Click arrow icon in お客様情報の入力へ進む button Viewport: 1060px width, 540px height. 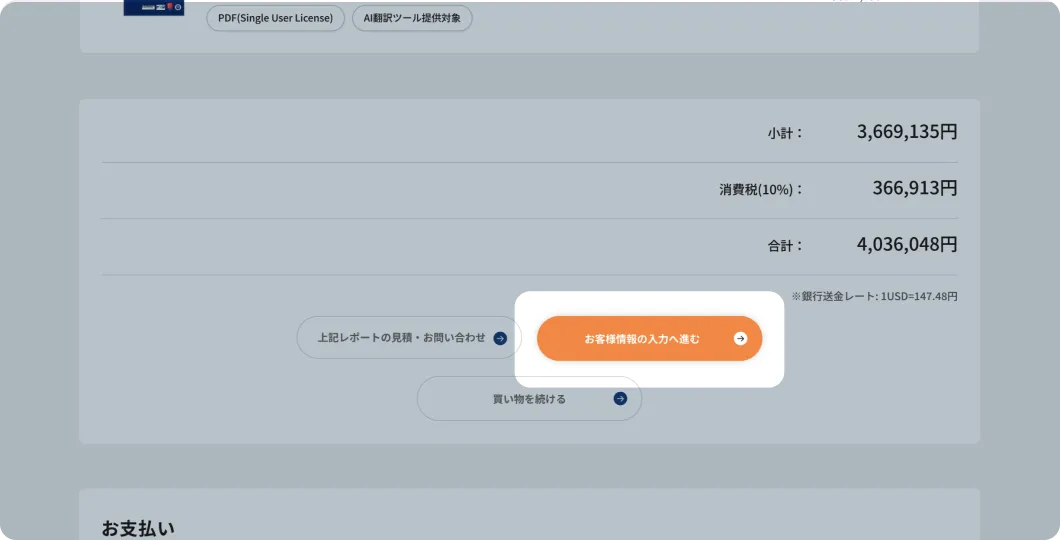tap(740, 339)
